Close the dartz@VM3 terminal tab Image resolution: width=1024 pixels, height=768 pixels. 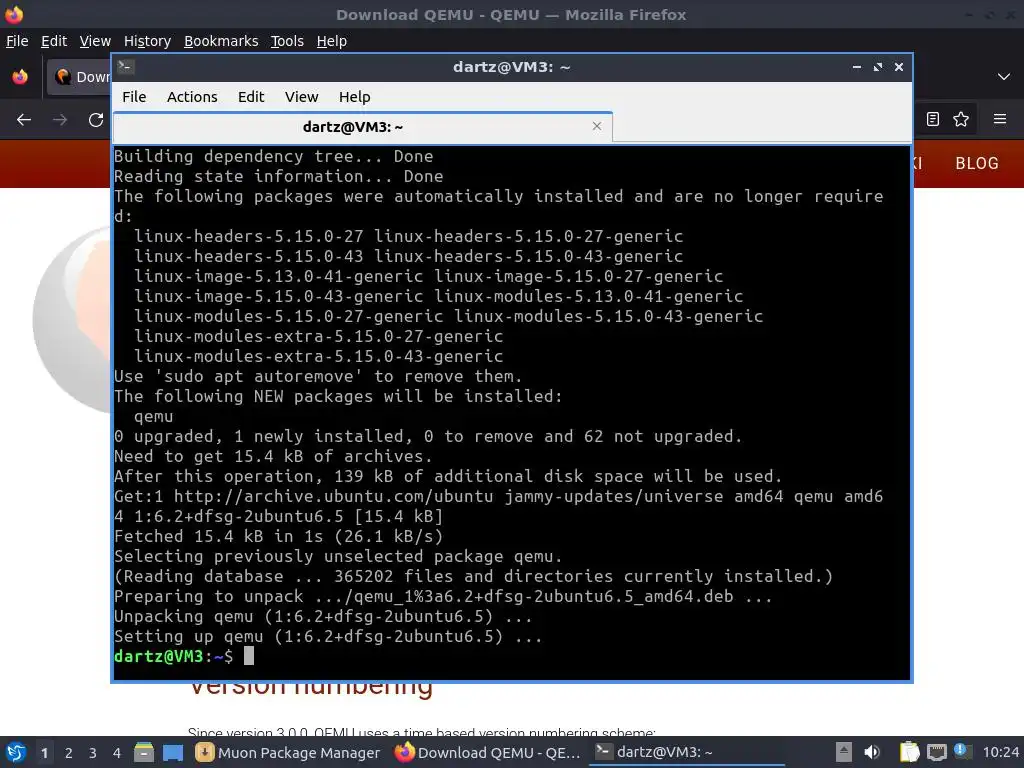[x=596, y=126]
